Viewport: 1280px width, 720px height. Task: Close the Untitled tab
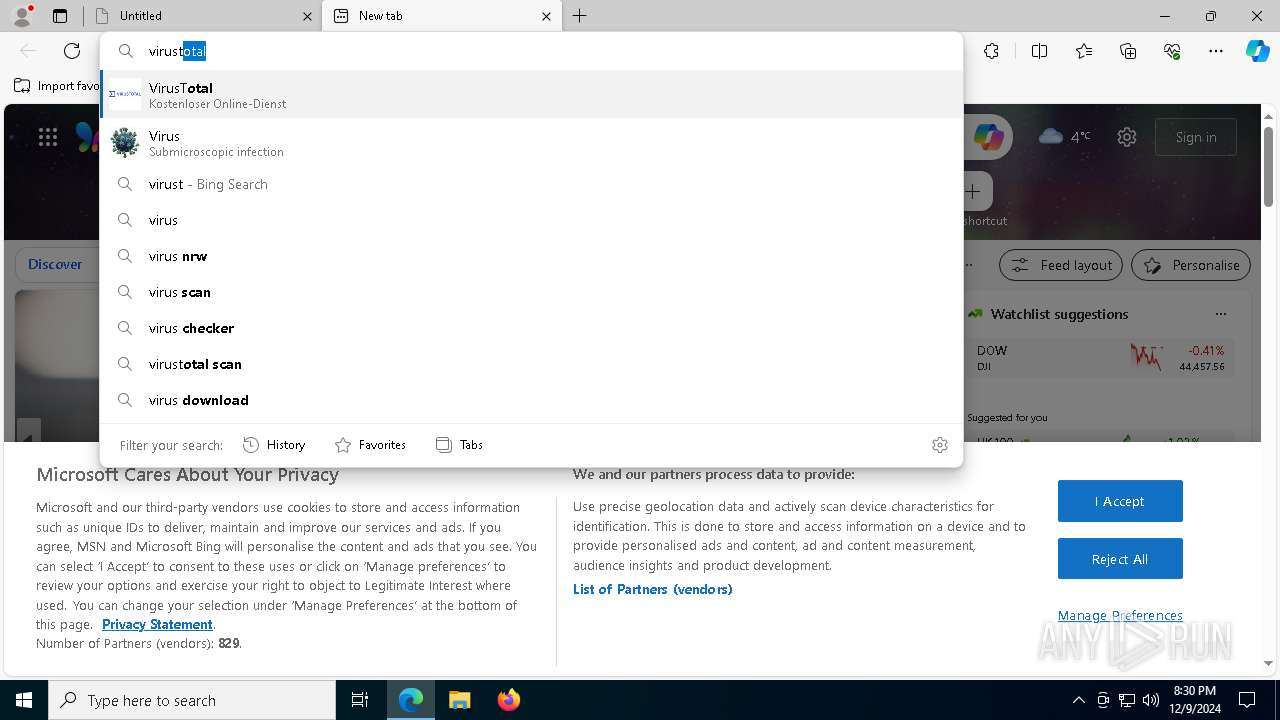[307, 16]
